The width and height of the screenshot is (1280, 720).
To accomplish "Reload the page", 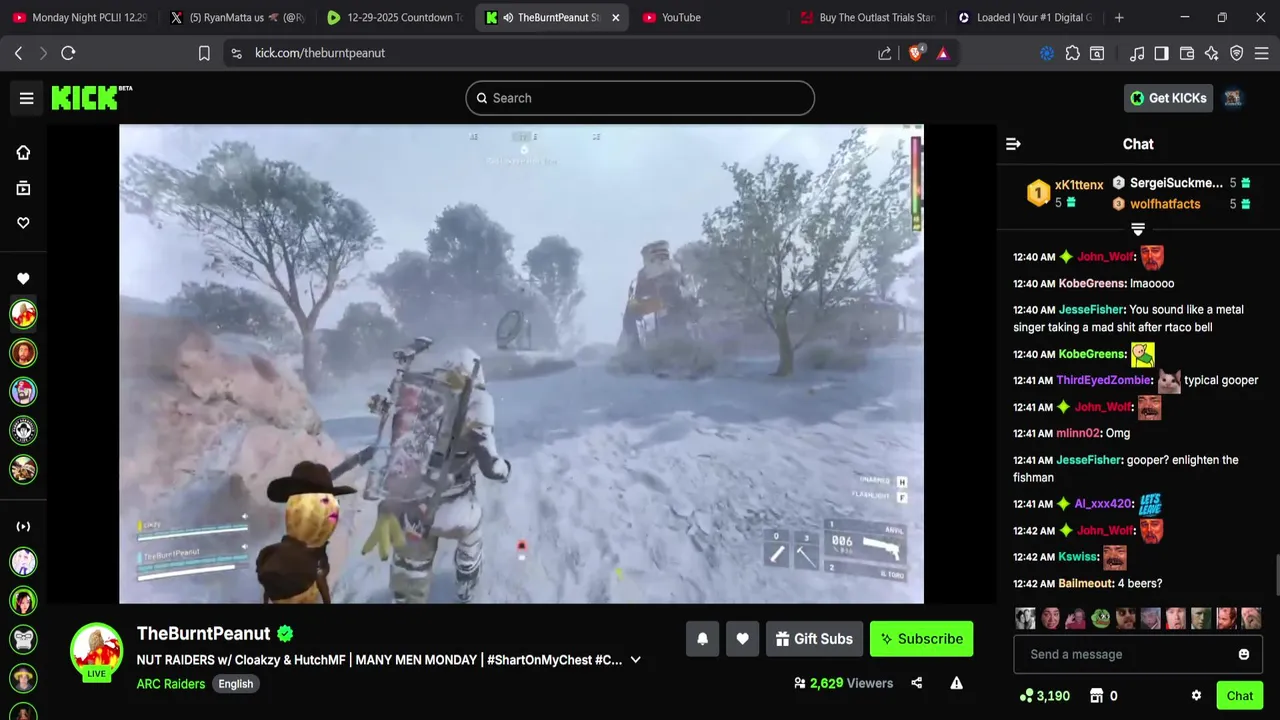I will coord(68,53).
